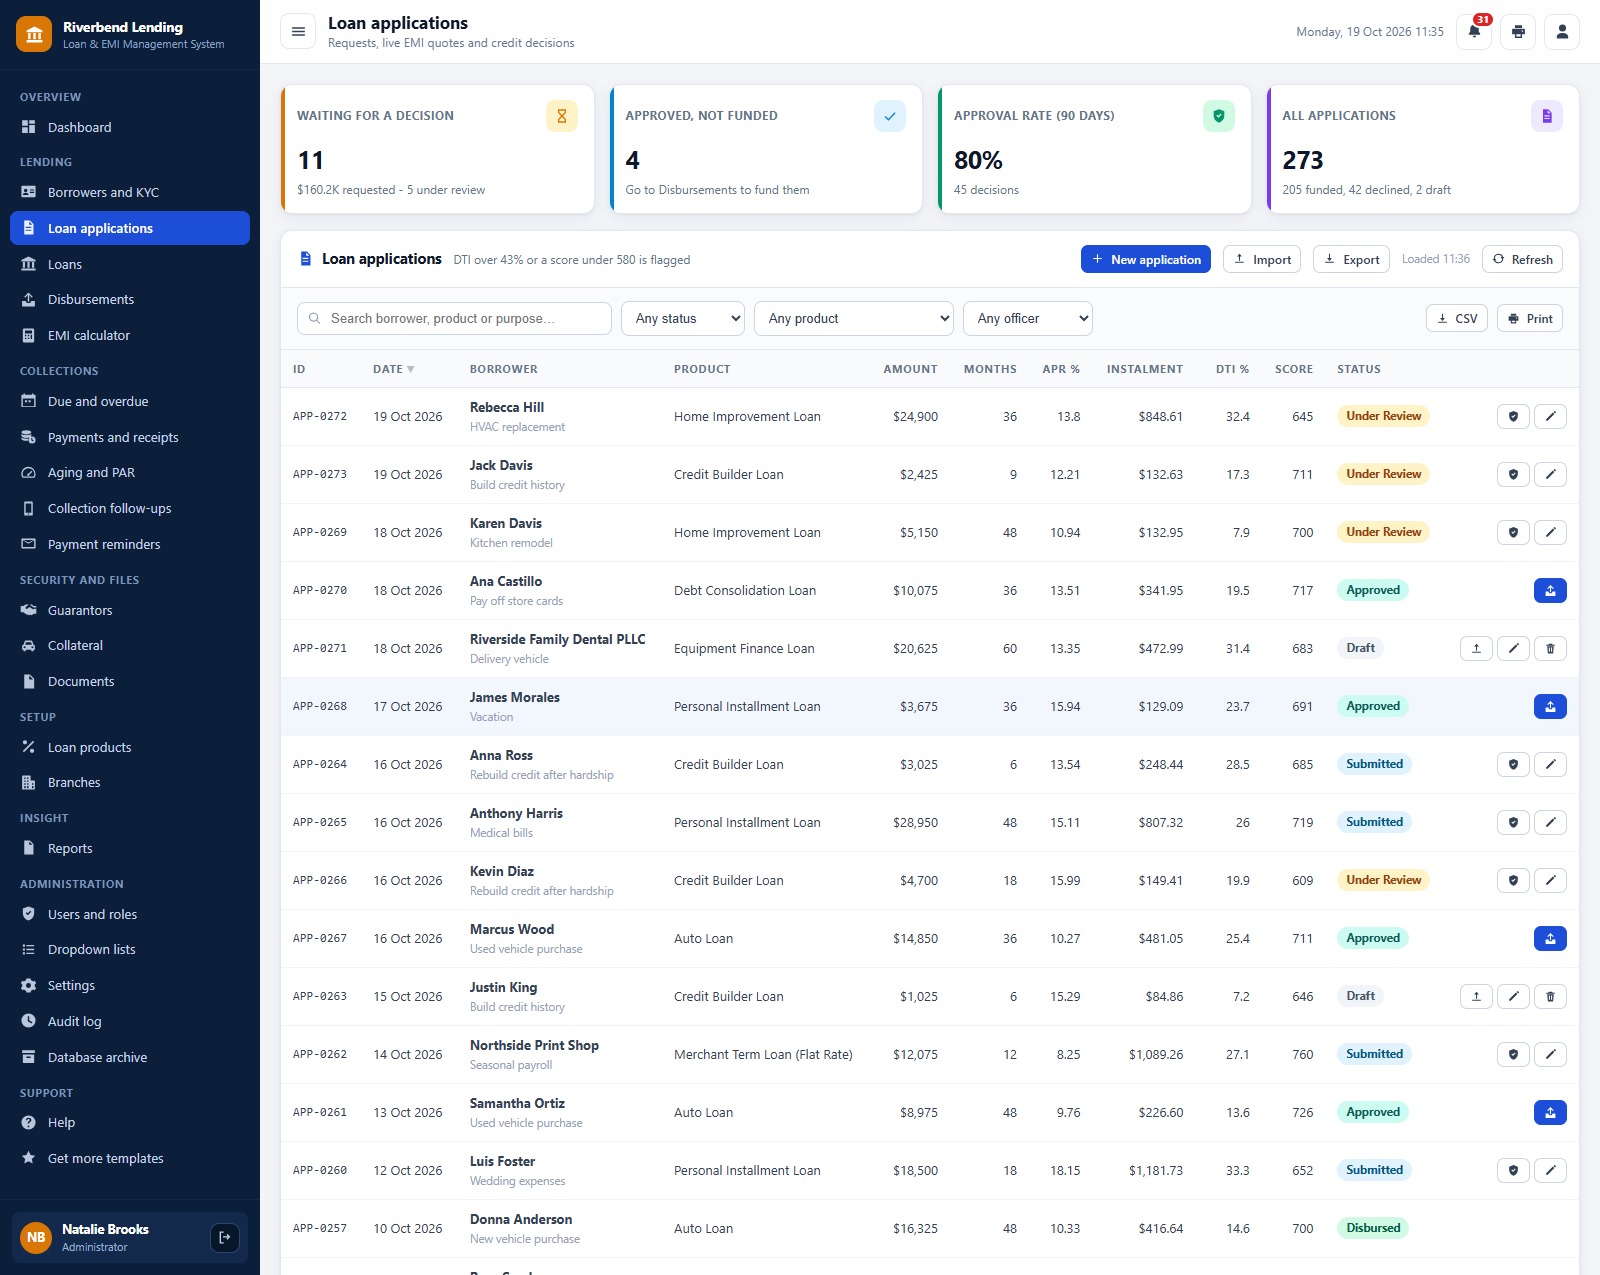Log out using the sidebar exit icon
Screen dimensions: 1600x1275
click(x=225, y=1238)
